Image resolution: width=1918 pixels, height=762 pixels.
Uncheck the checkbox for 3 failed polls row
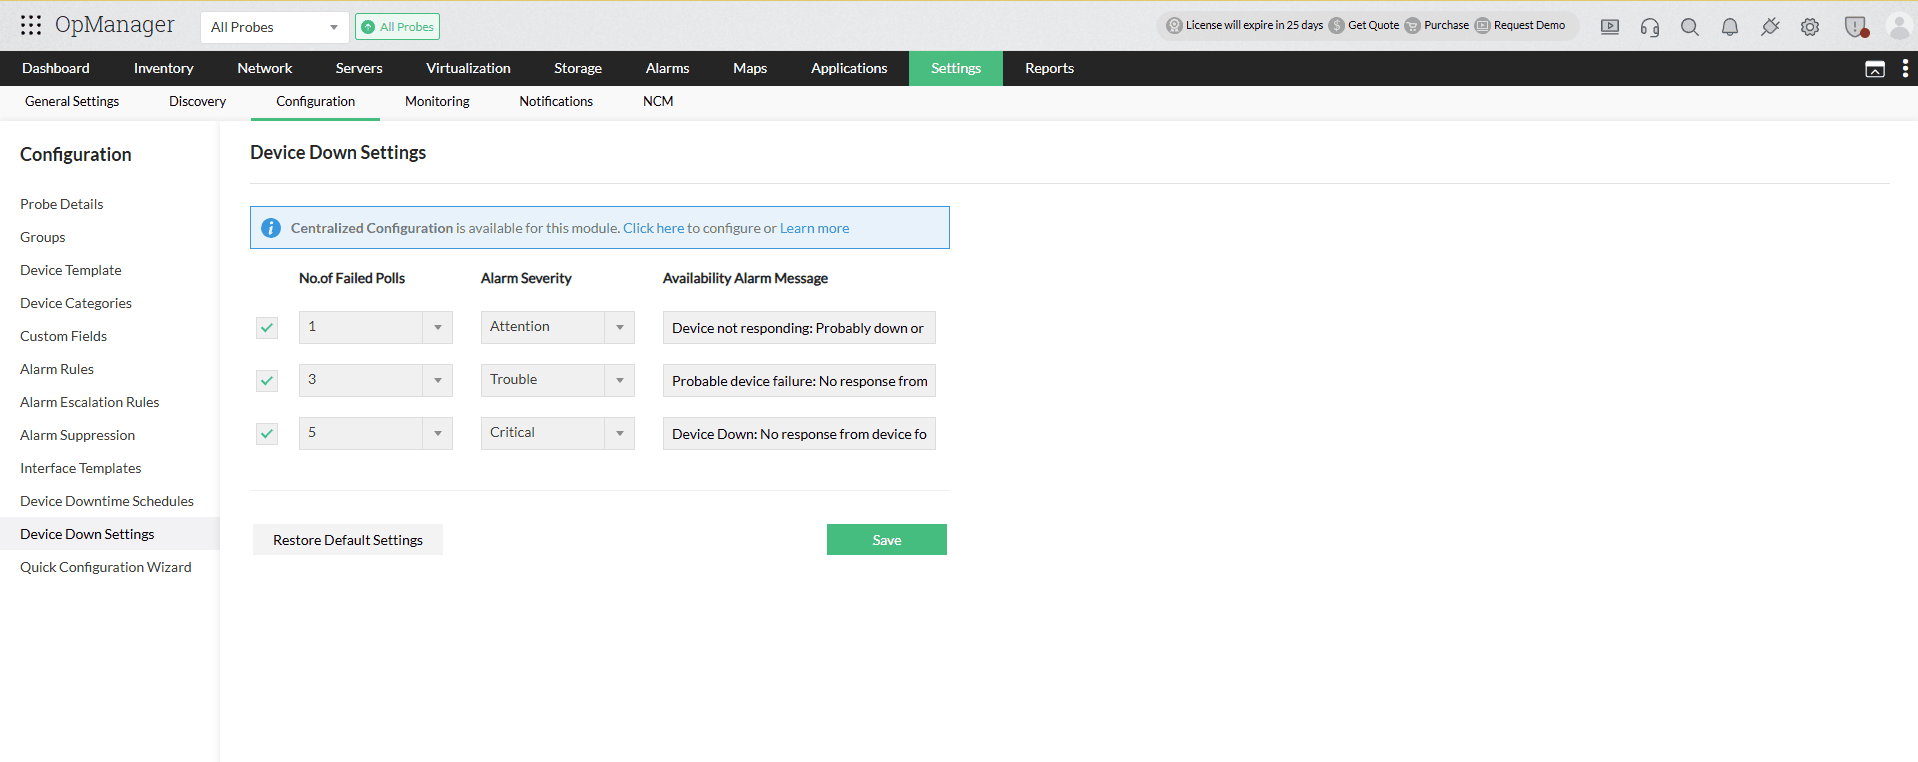click(x=267, y=381)
